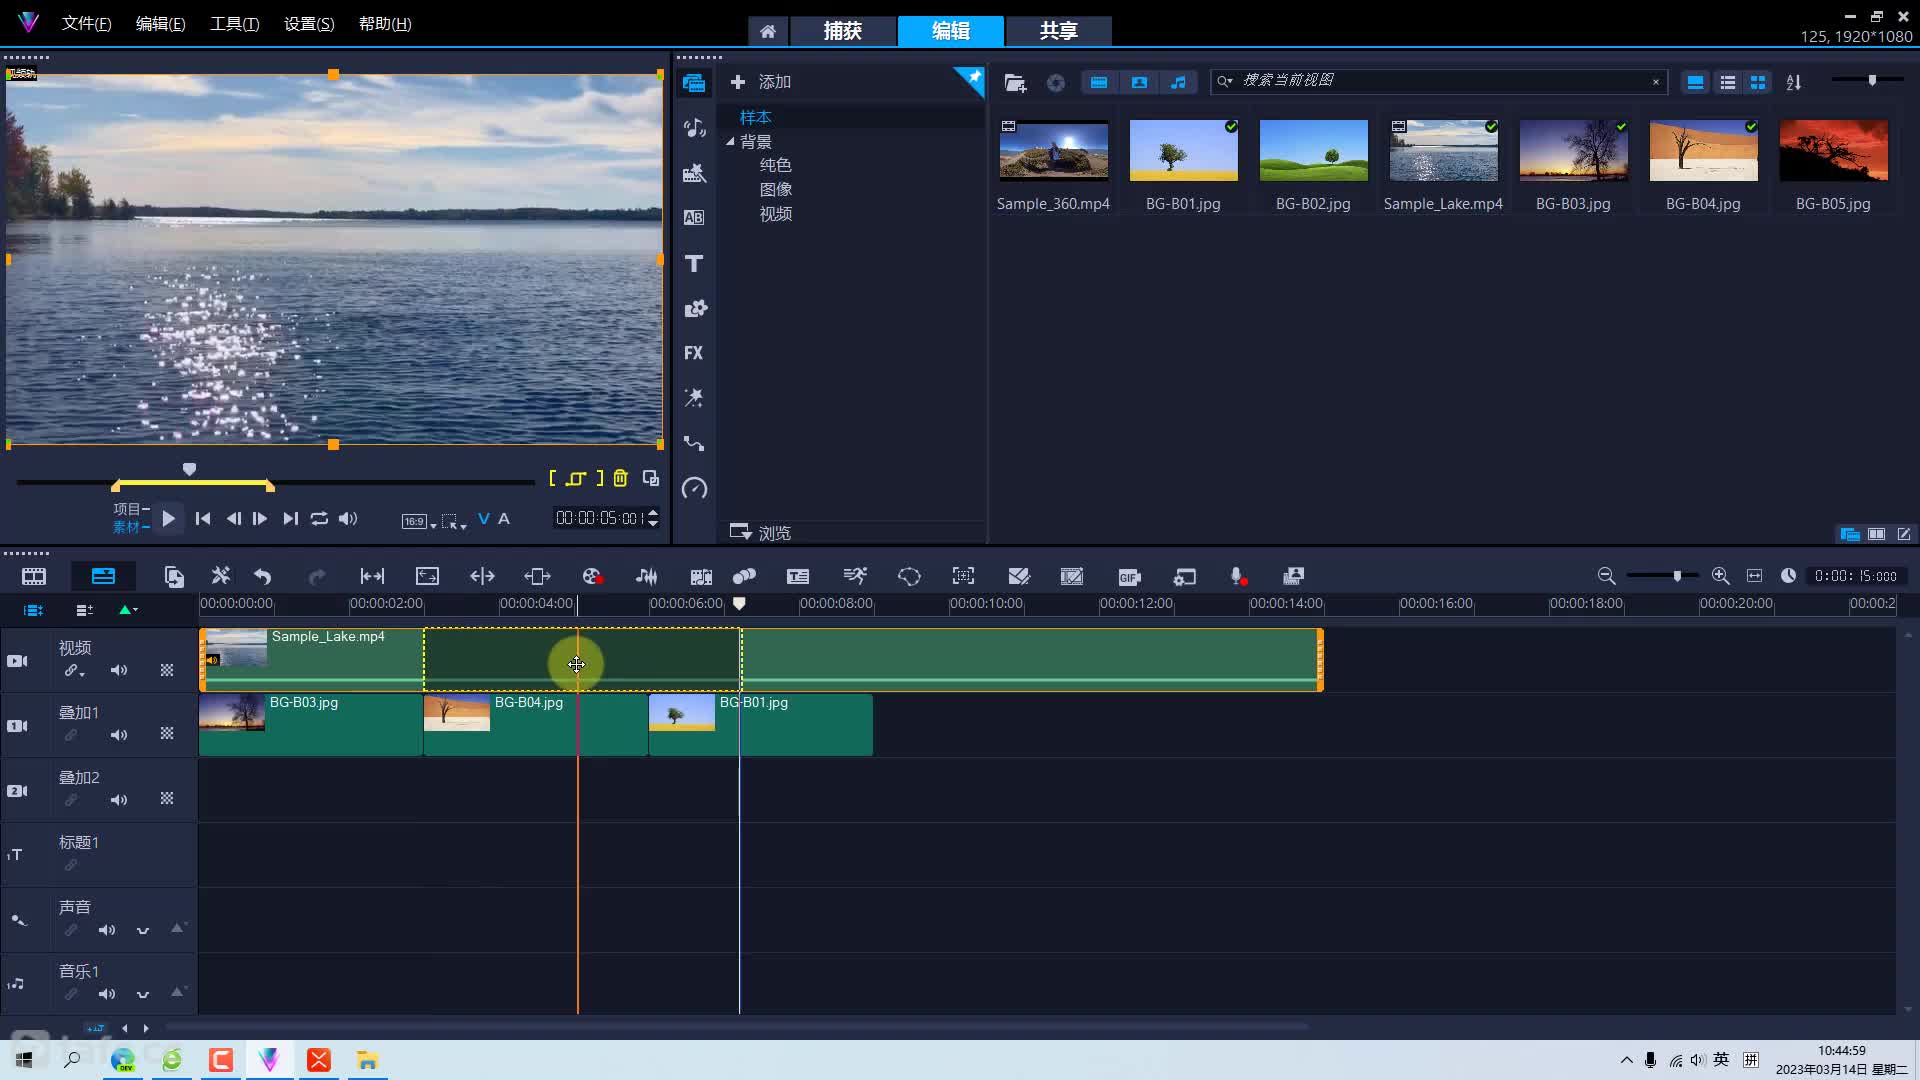Open the Transition library panel icon
The height and width of the screenshot is (1080, 1920).
[694, 218]
